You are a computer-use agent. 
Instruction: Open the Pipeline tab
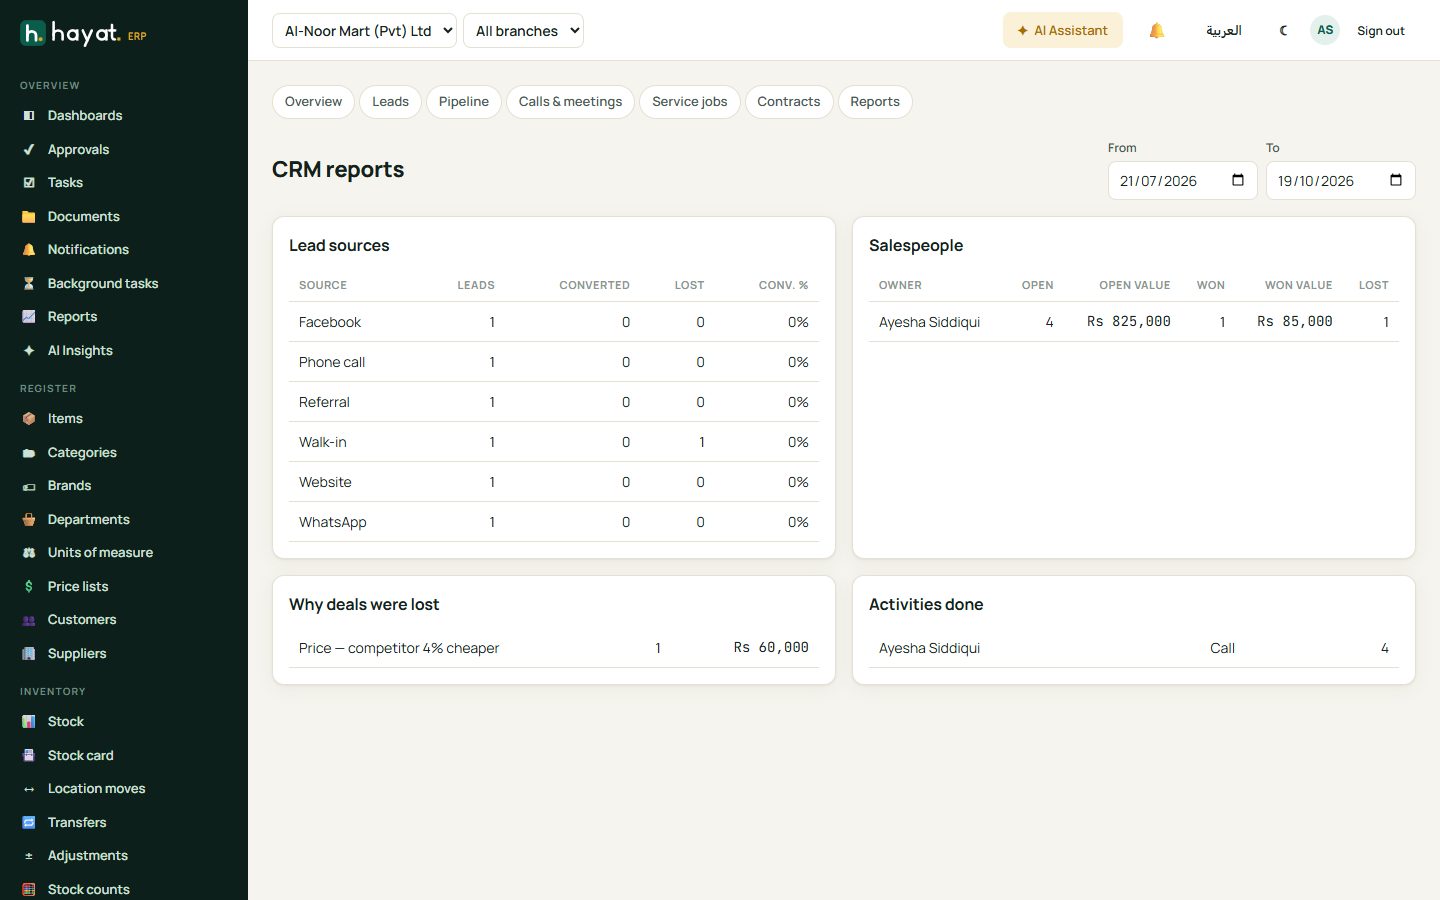(x=464, y=102)
